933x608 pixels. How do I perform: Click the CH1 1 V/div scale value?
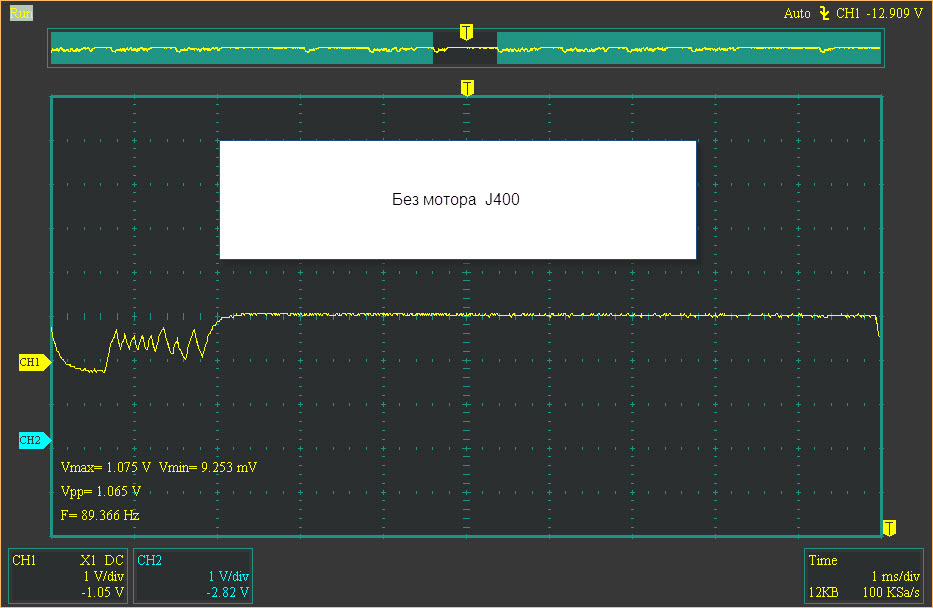point(104,576)
